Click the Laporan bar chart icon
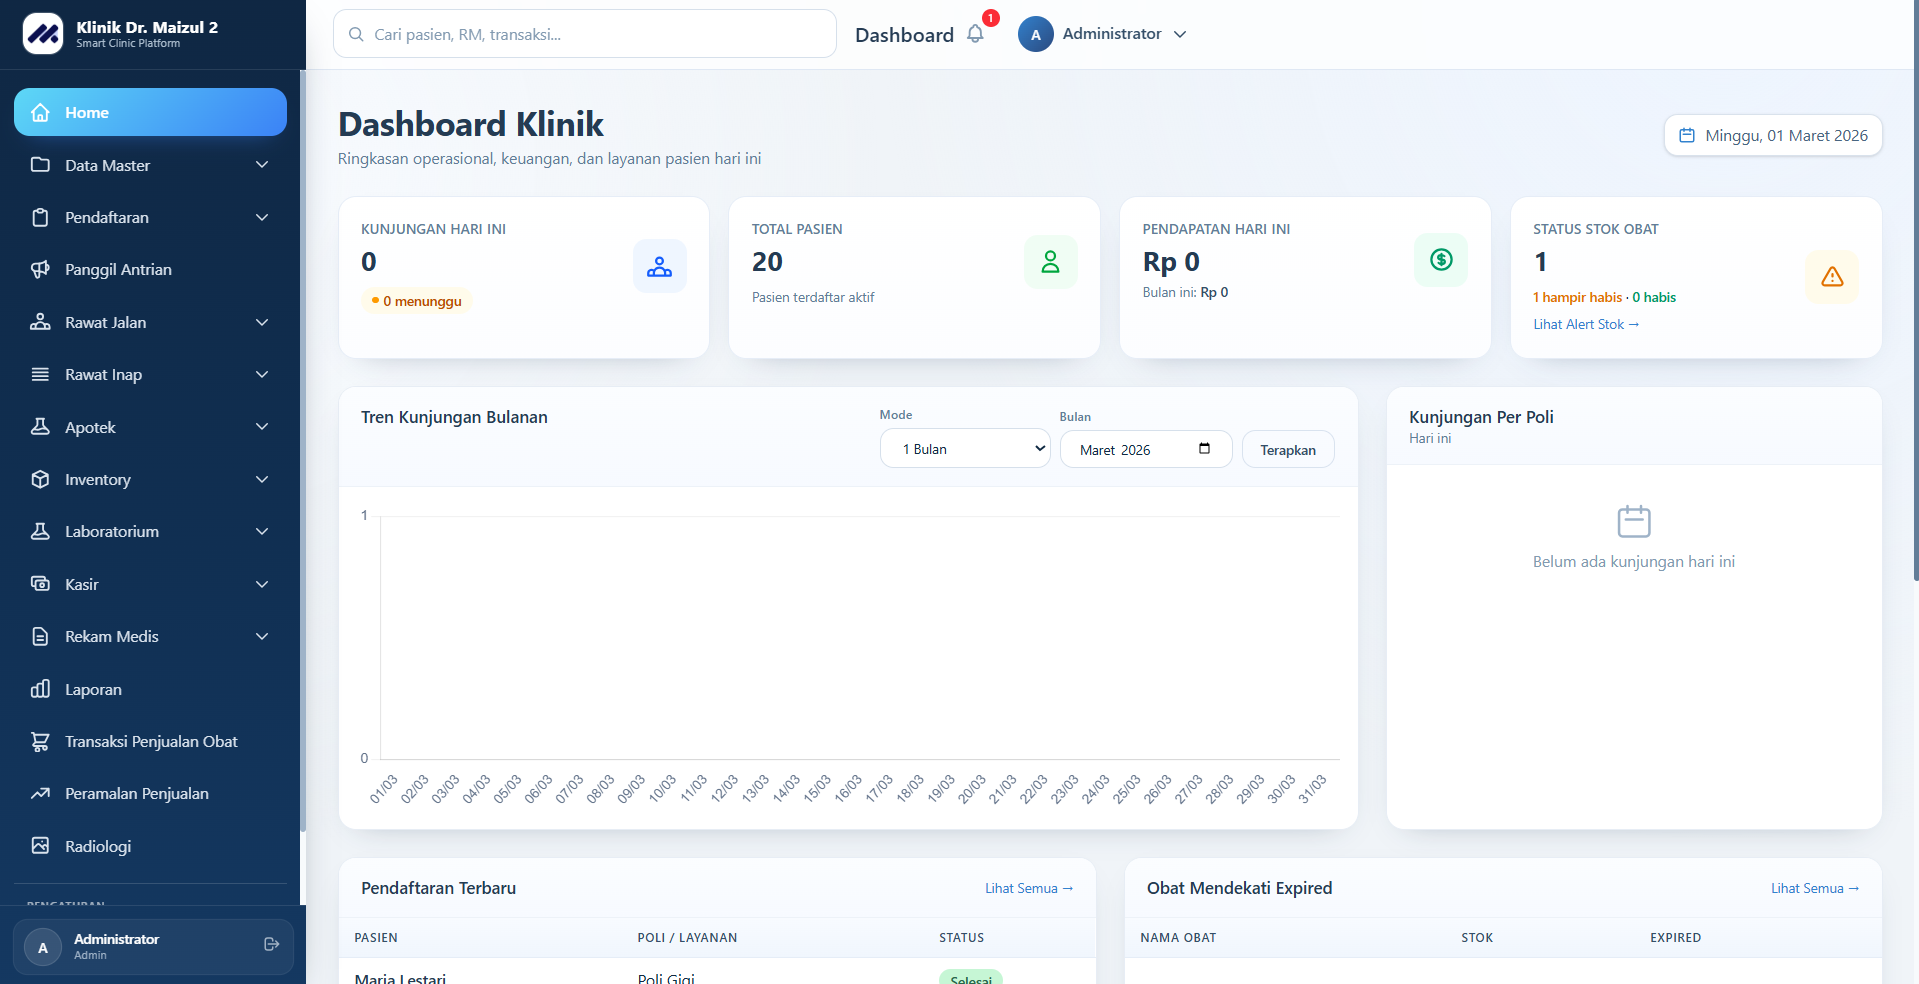 tap(40, 689)
